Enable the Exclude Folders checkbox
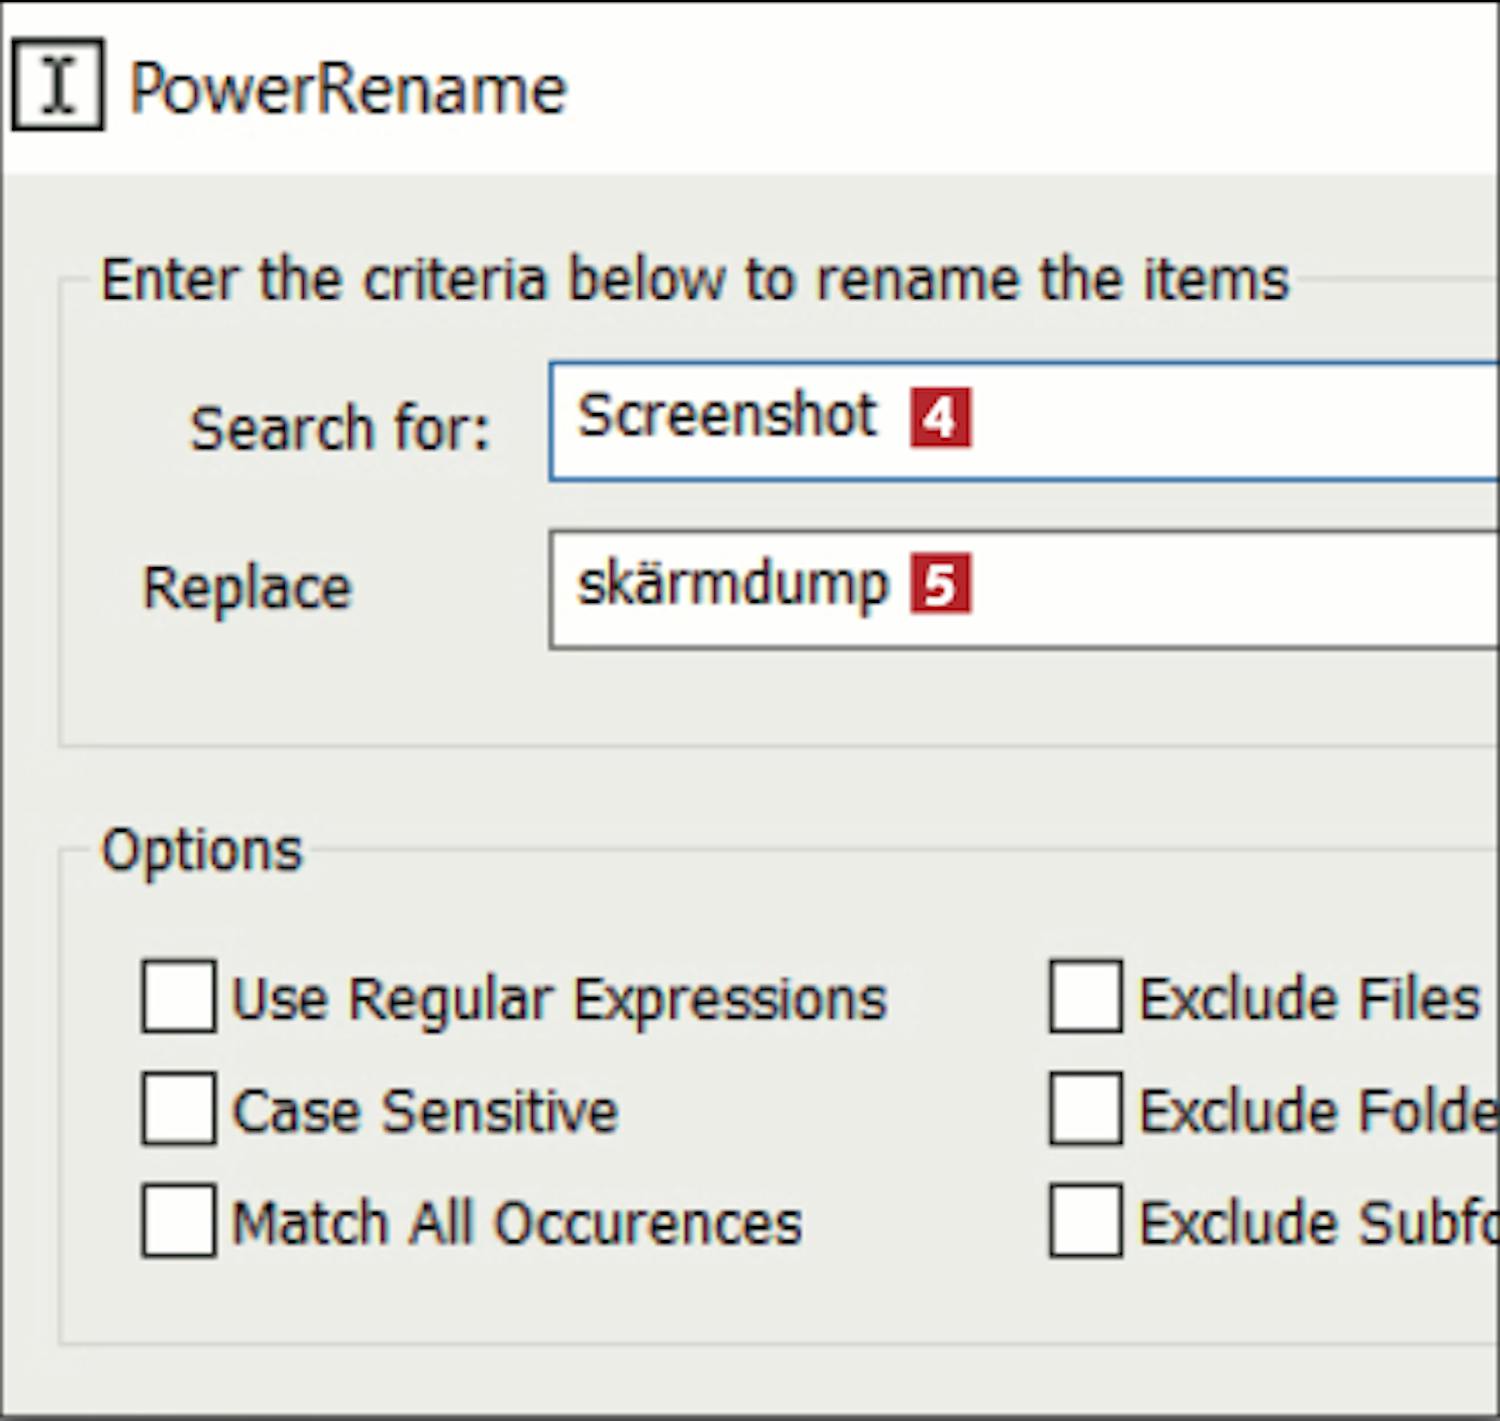Image resolution: width=1500 pixels, height=1421 pixels. tap(1086, 1108)
